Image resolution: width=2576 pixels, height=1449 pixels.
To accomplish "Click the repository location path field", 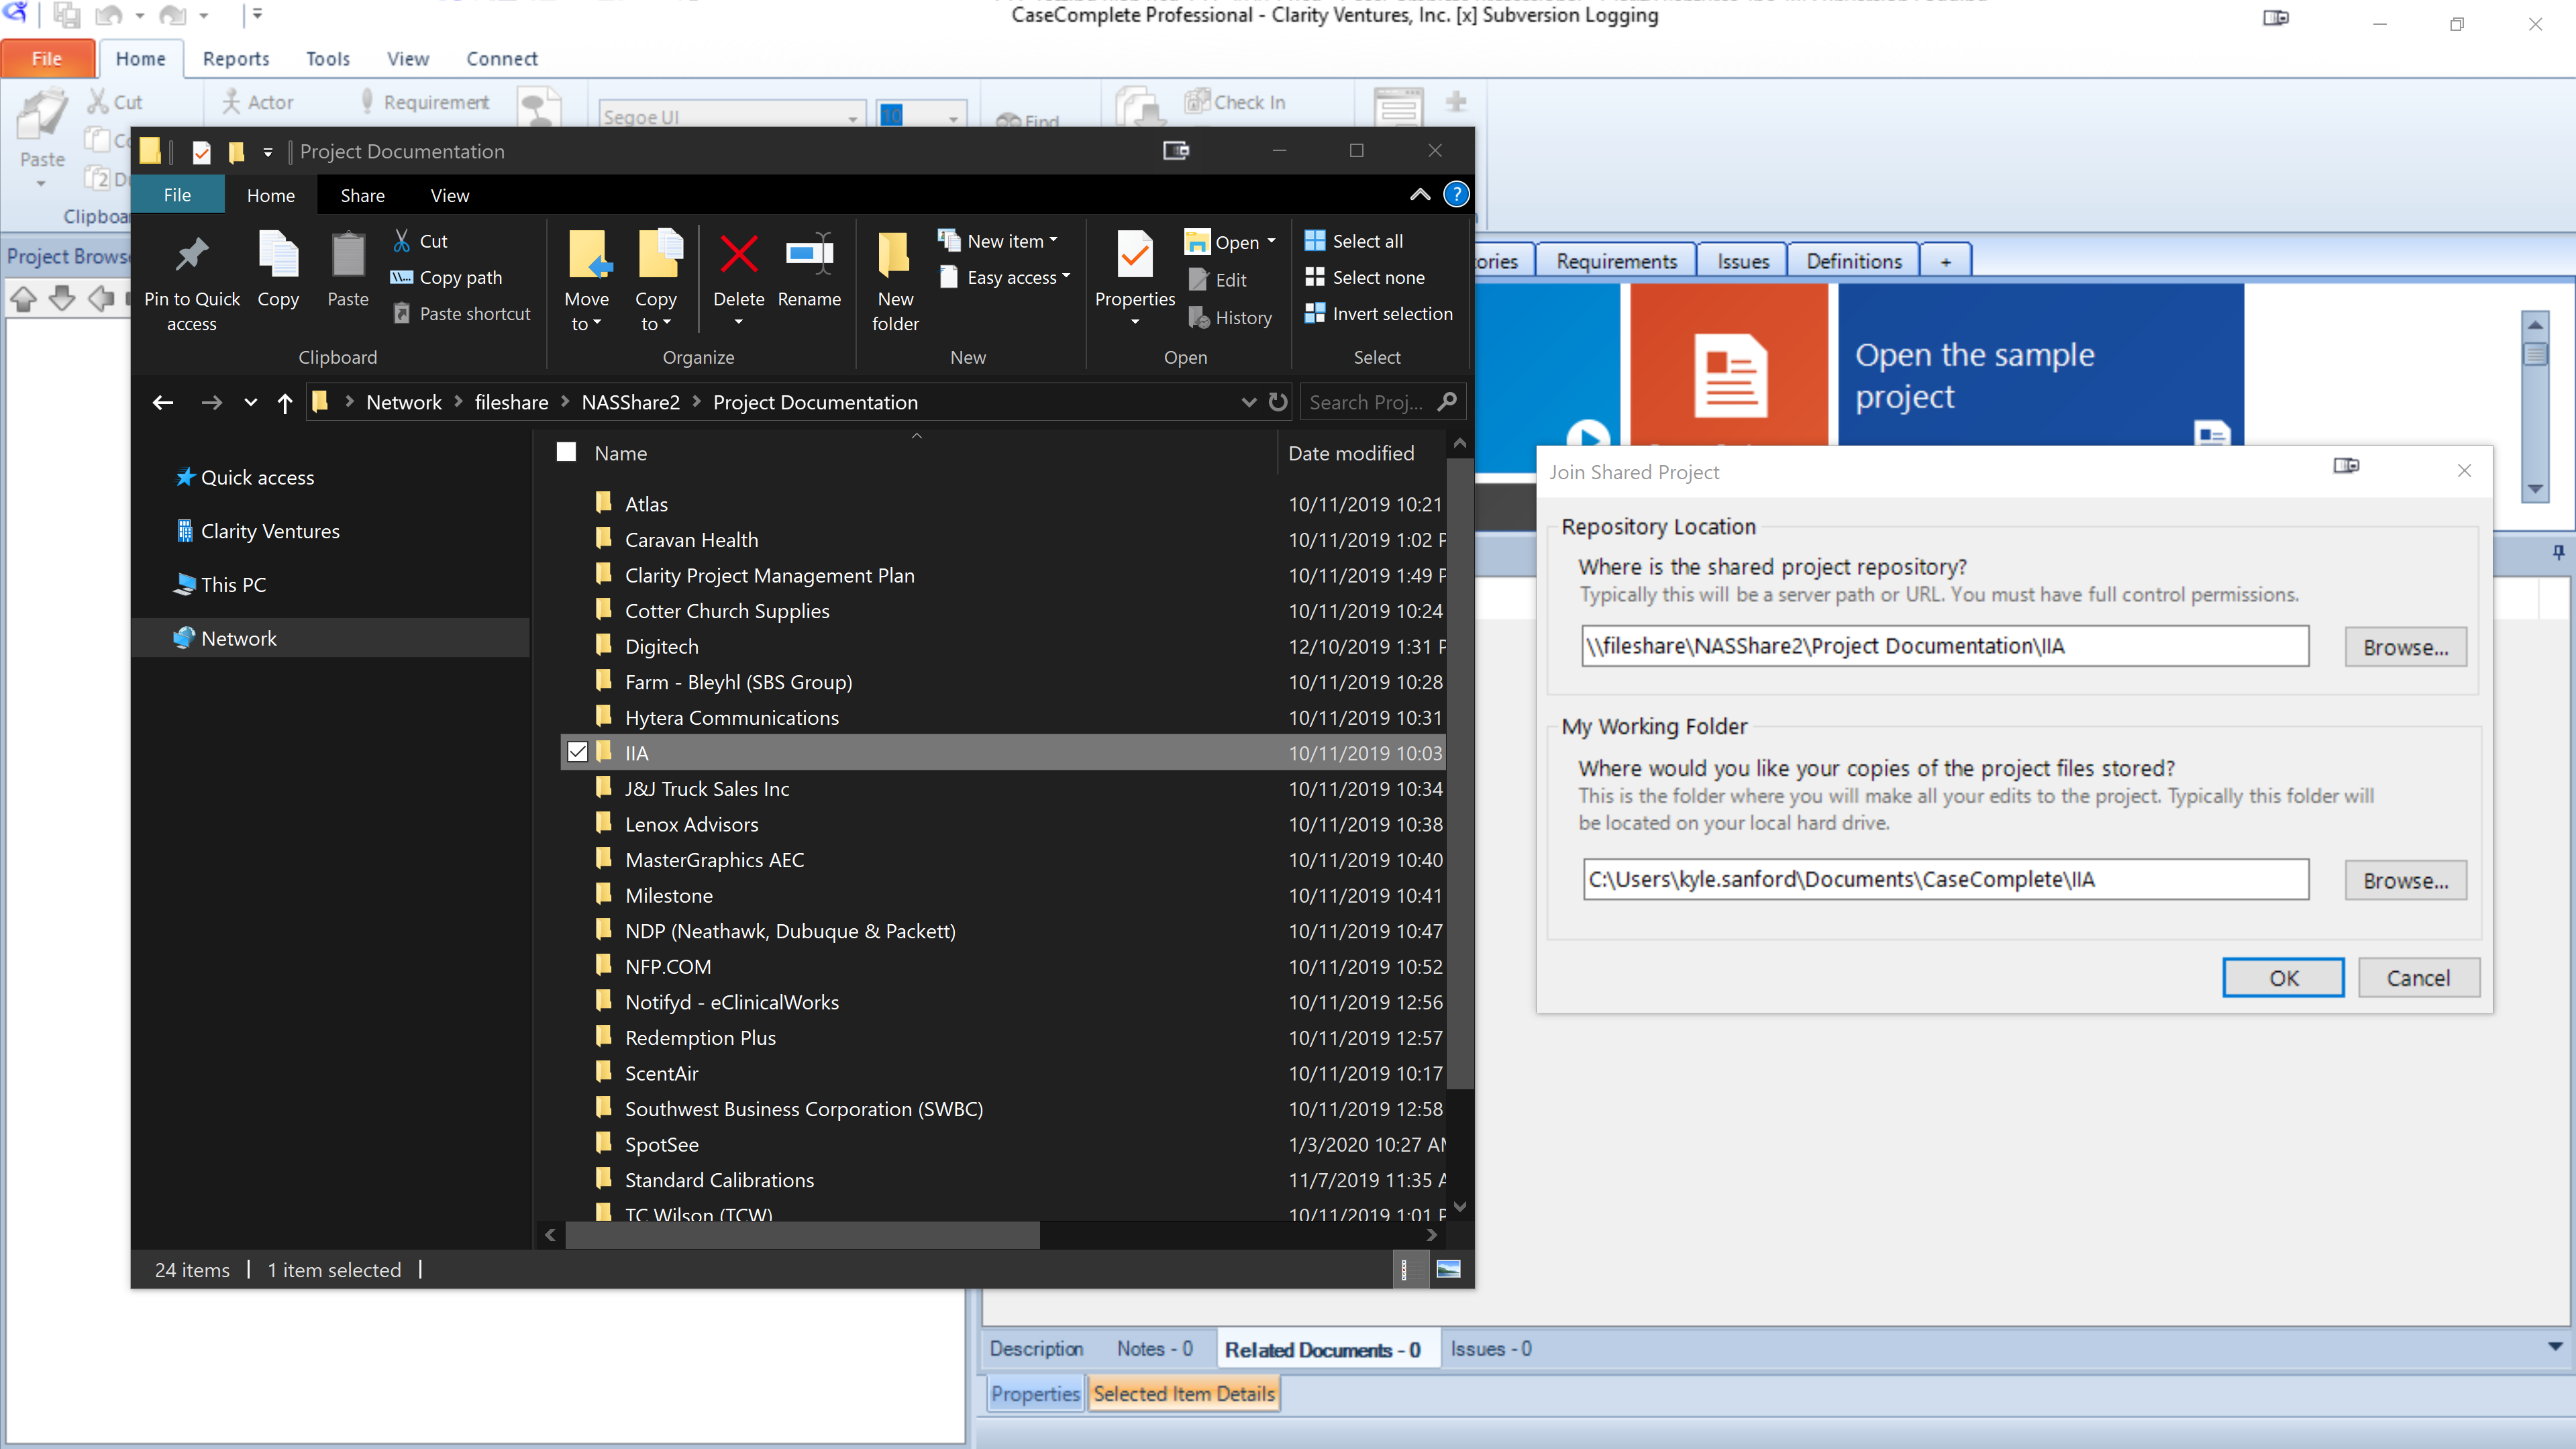I will click(x=1945, y=646).
